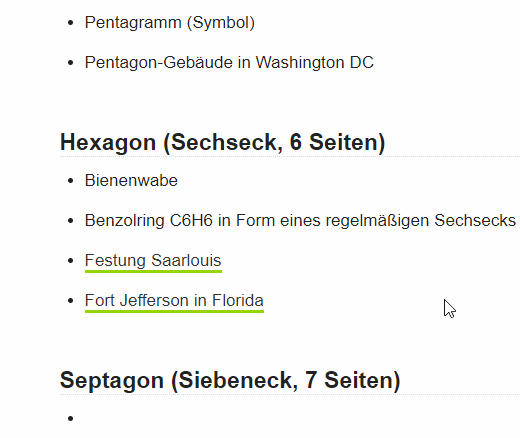This screenshot has width=520, height=438.
Task: Click the Septagon (Siebeneck, 7 Seiten) heading
Action: click(230, 380)
